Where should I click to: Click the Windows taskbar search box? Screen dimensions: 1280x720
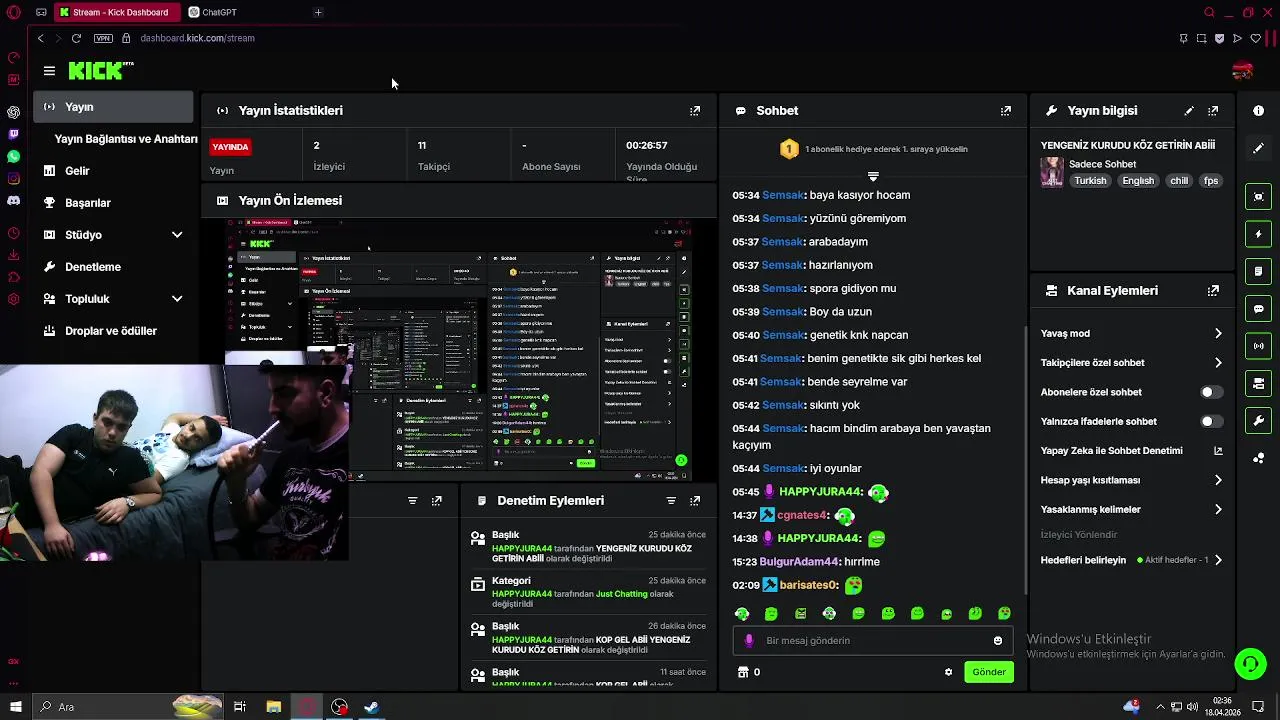127,707
